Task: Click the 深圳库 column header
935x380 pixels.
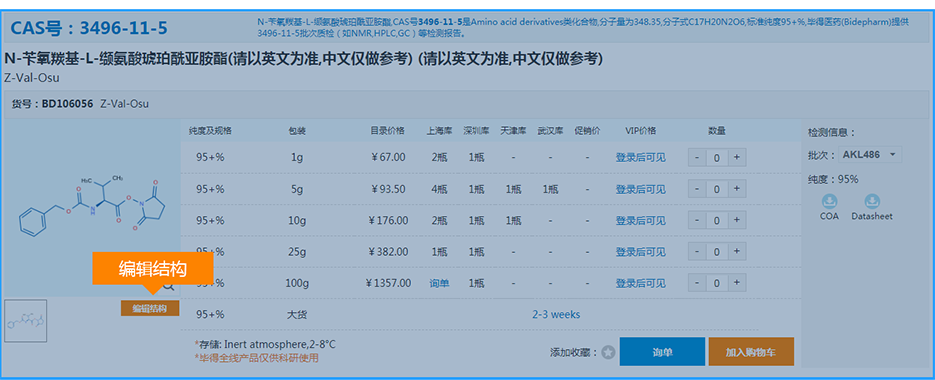Action: click(476, 131)
